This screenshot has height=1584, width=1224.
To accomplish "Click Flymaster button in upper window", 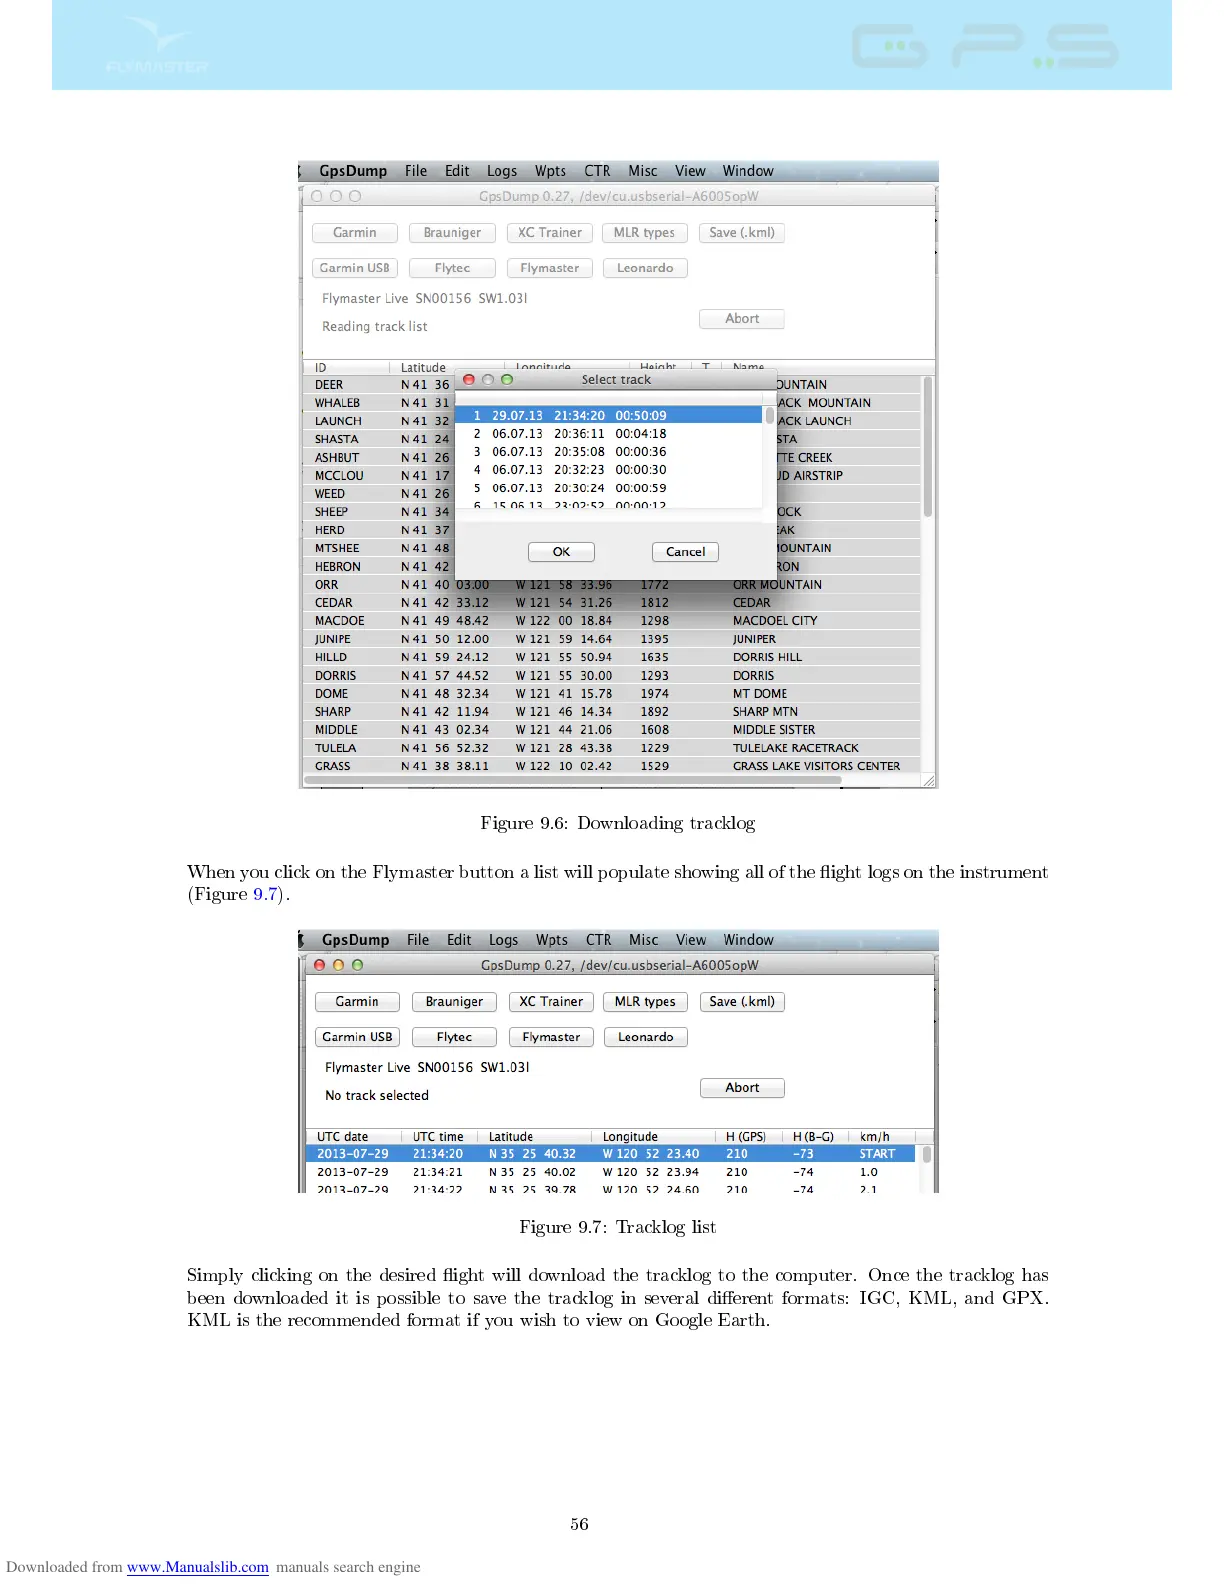I will [x=550, y=268].
